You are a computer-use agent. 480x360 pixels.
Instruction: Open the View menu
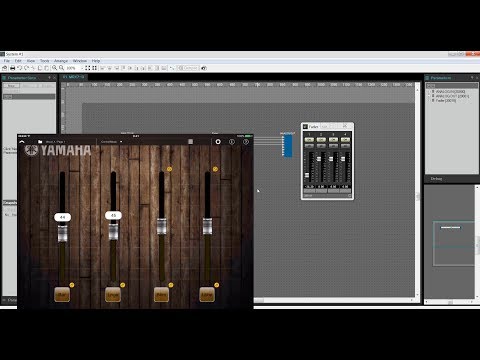(31, 61)
